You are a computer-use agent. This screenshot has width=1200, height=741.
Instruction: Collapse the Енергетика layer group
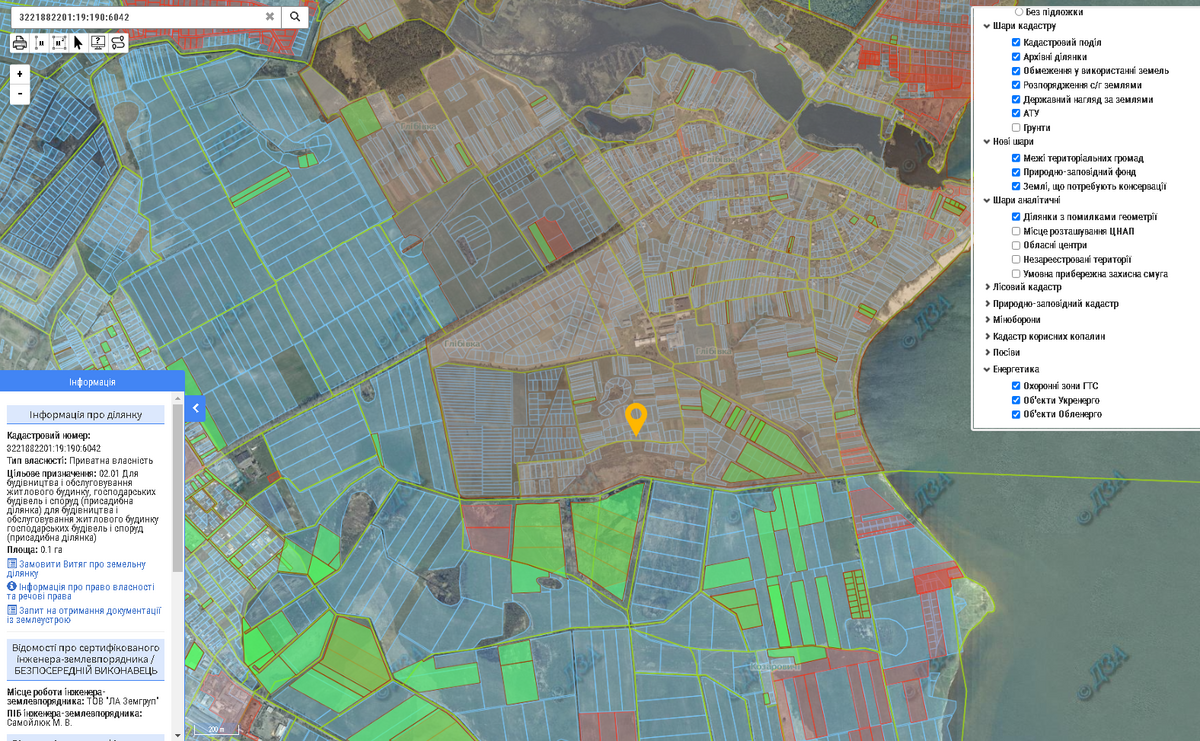(x=987, y=369)
